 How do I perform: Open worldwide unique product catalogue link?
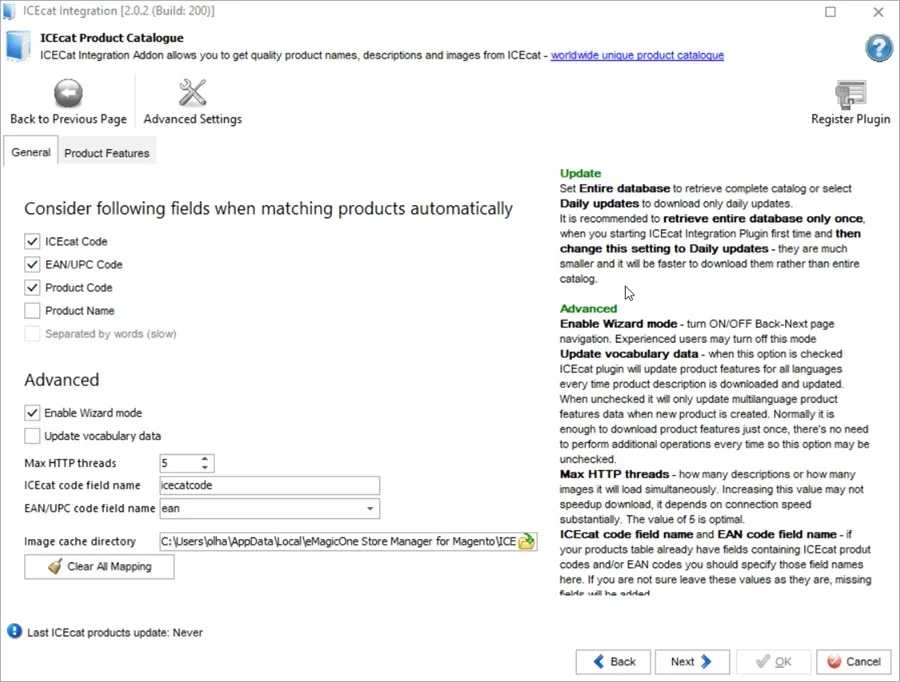click(x=637, y=55)
